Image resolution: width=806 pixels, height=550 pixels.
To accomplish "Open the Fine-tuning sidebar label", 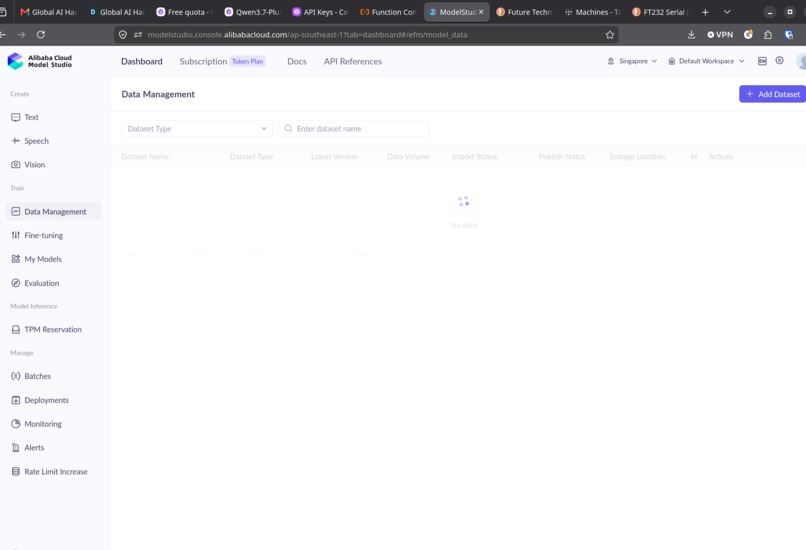I will point(44,235).
